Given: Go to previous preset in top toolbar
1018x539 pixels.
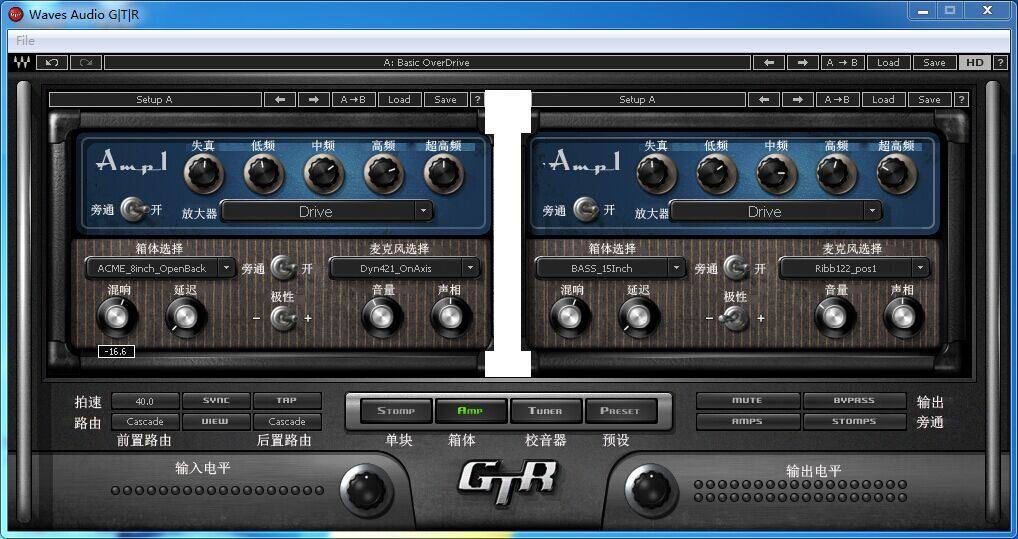Looking at the screenshot, I should pyautogui.click(x=769, y=63).
